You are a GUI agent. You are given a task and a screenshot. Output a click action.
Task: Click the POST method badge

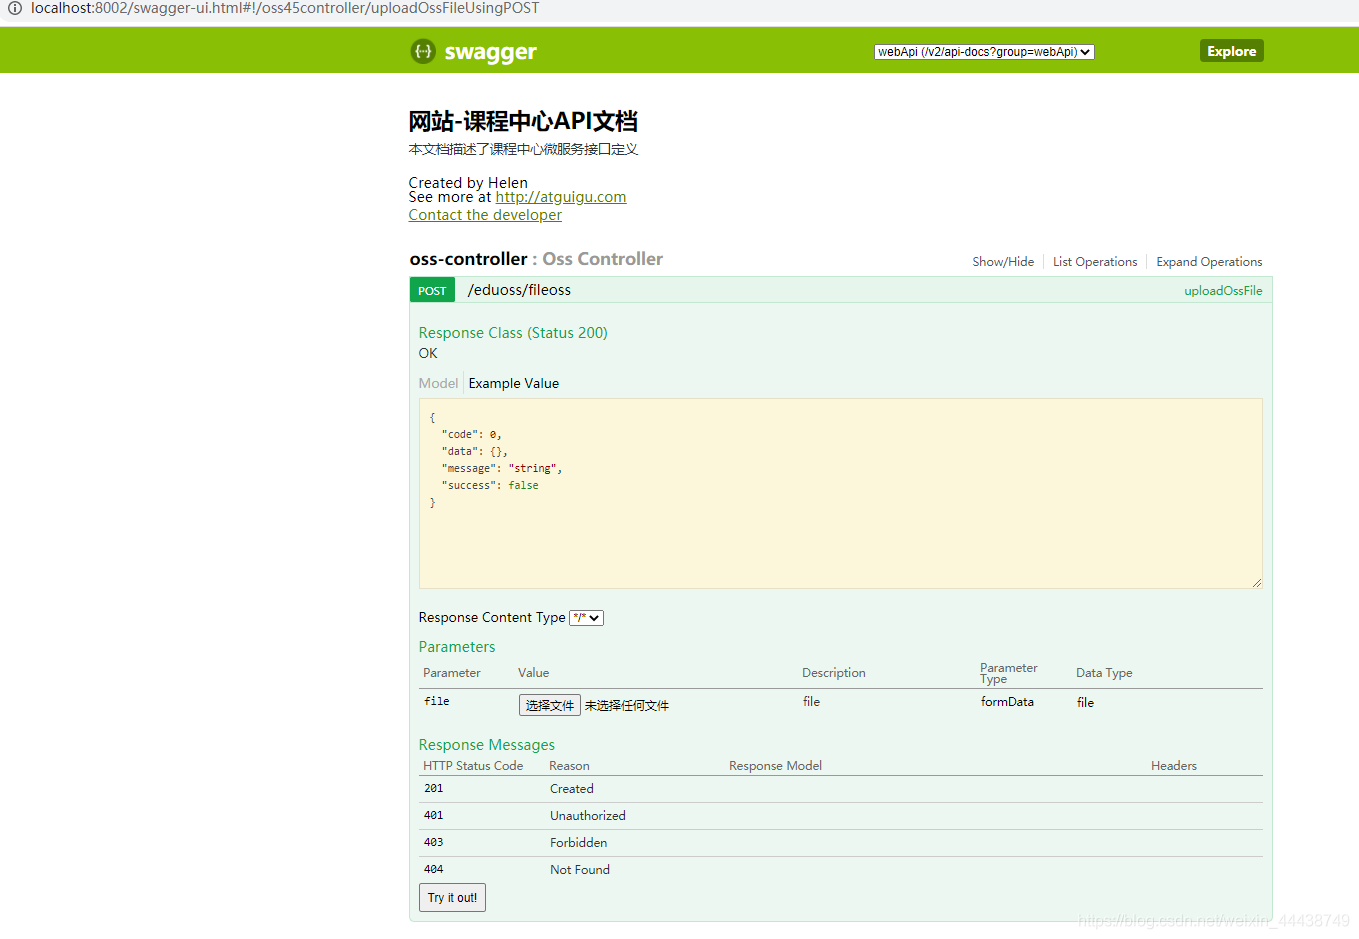point(432,290)
